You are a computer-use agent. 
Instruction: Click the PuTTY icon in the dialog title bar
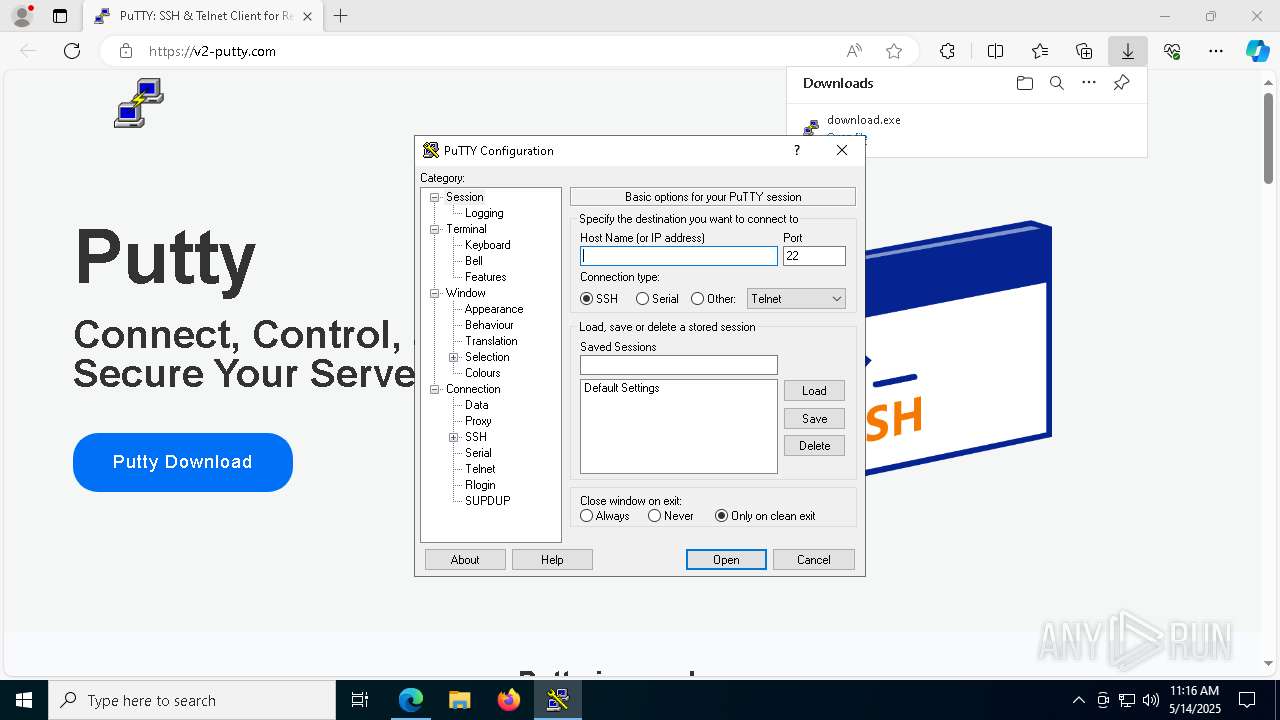(431, 150)
